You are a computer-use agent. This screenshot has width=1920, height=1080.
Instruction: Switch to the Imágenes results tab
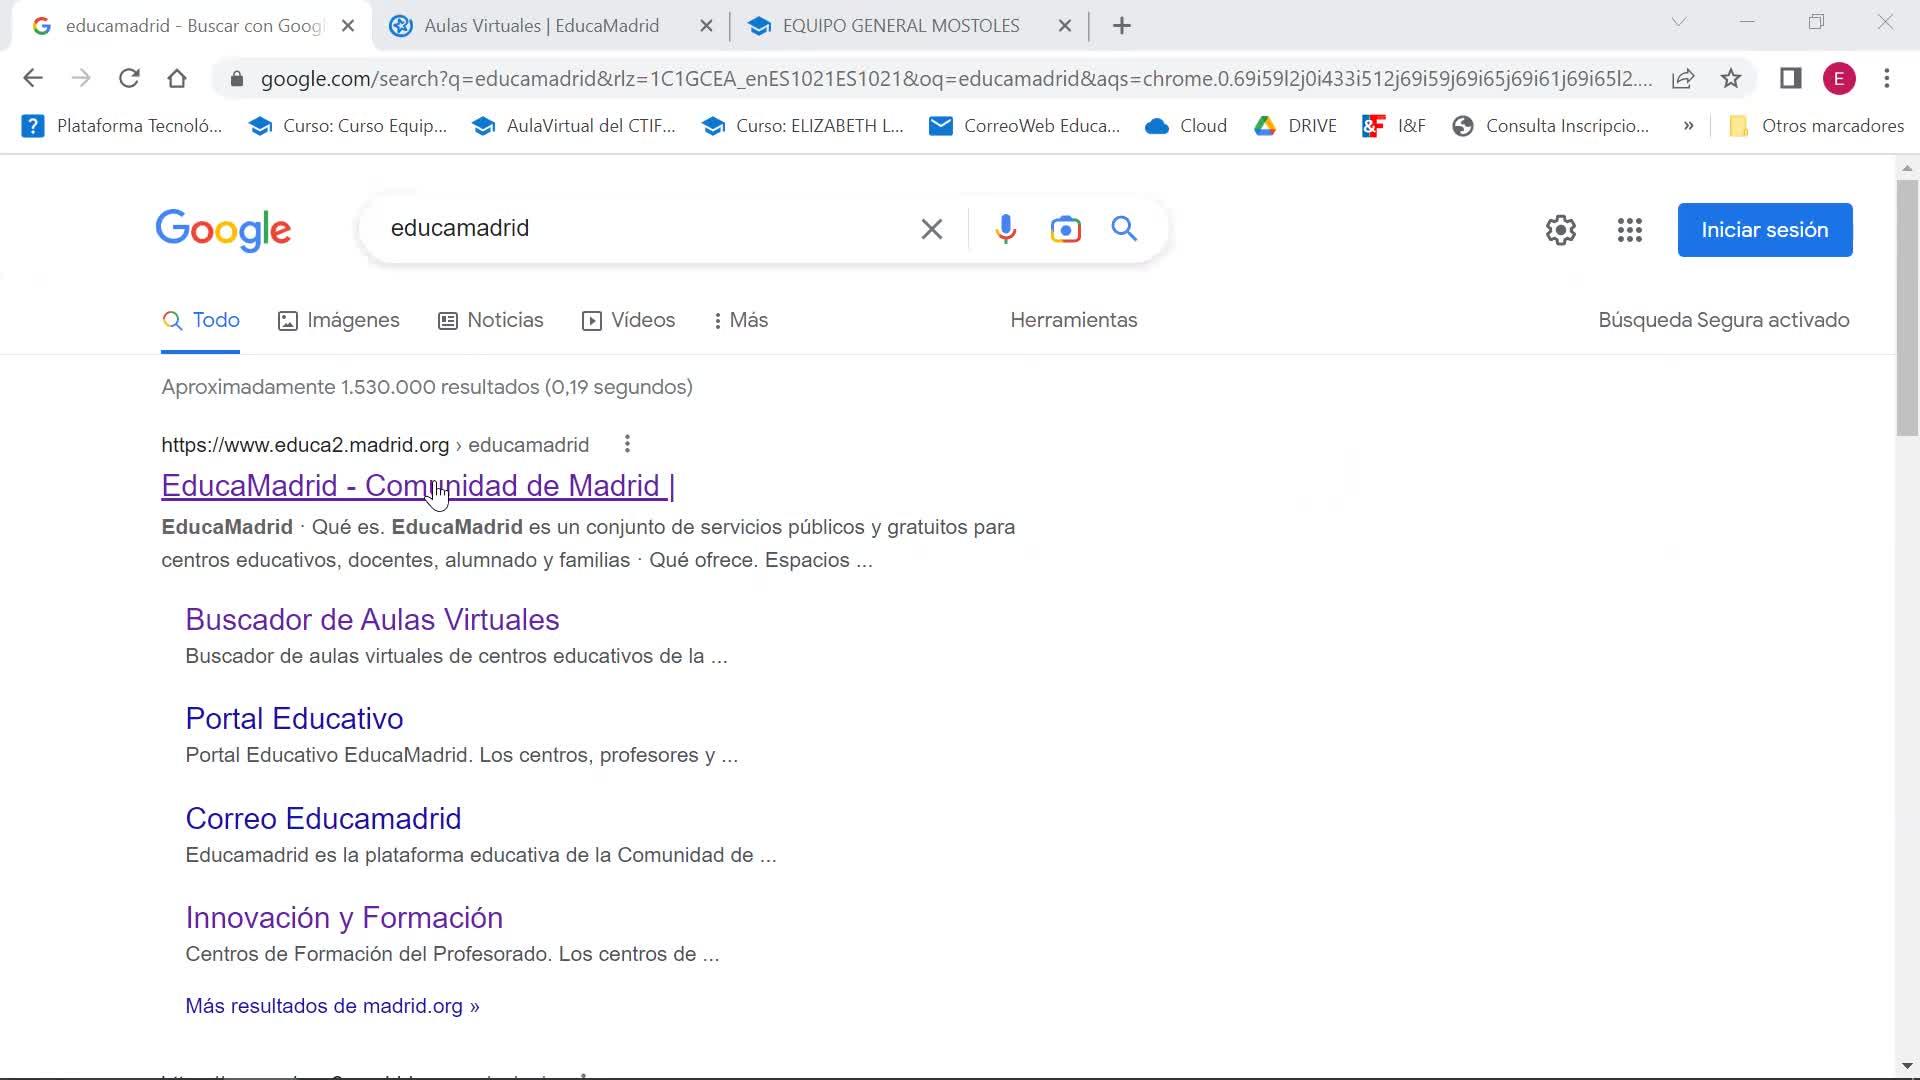tap(338, 320)
